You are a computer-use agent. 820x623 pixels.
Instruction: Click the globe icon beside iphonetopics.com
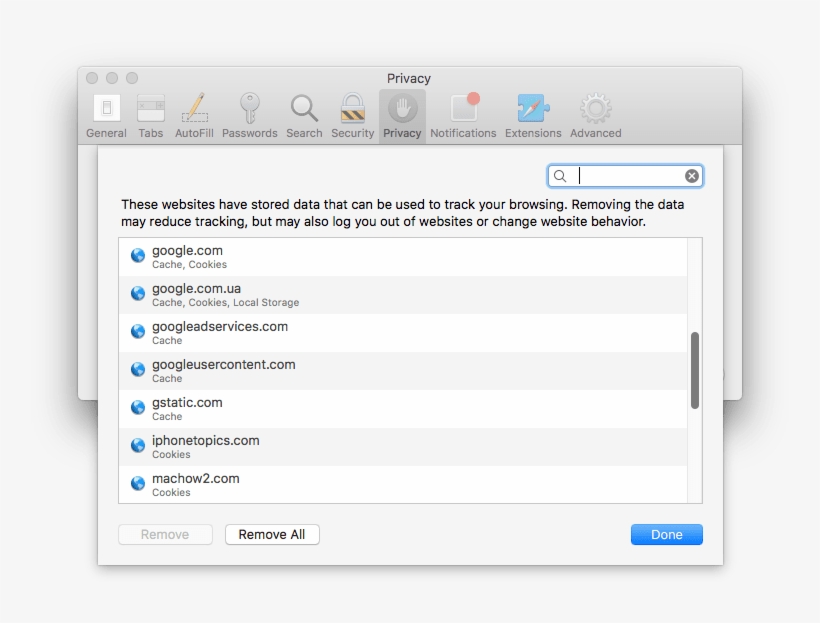138,445
